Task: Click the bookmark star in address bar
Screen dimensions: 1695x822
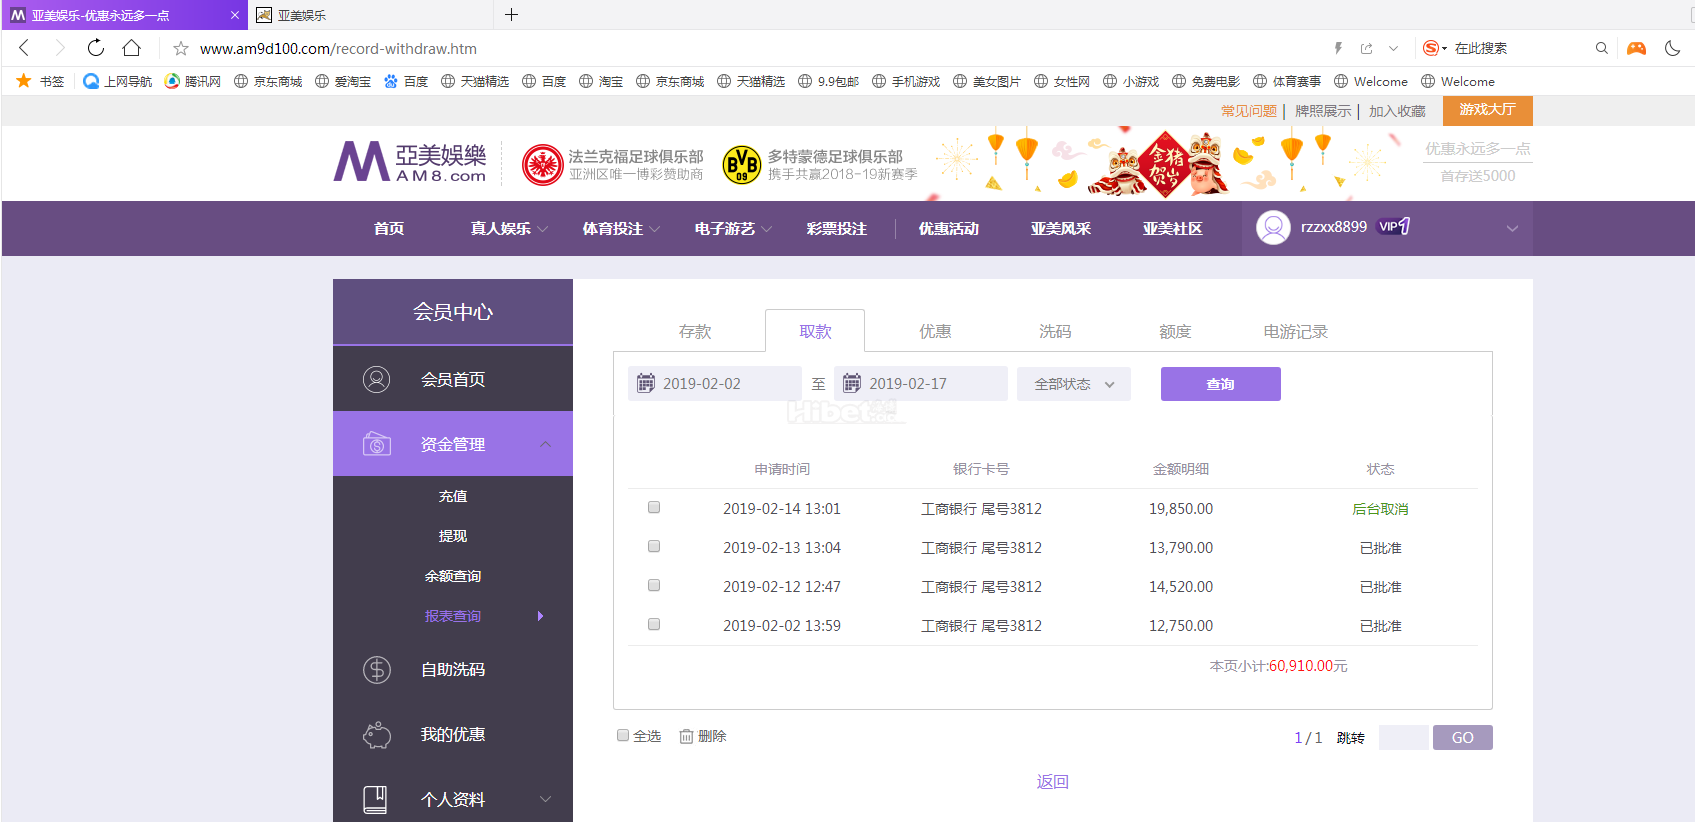Action: 181,49
